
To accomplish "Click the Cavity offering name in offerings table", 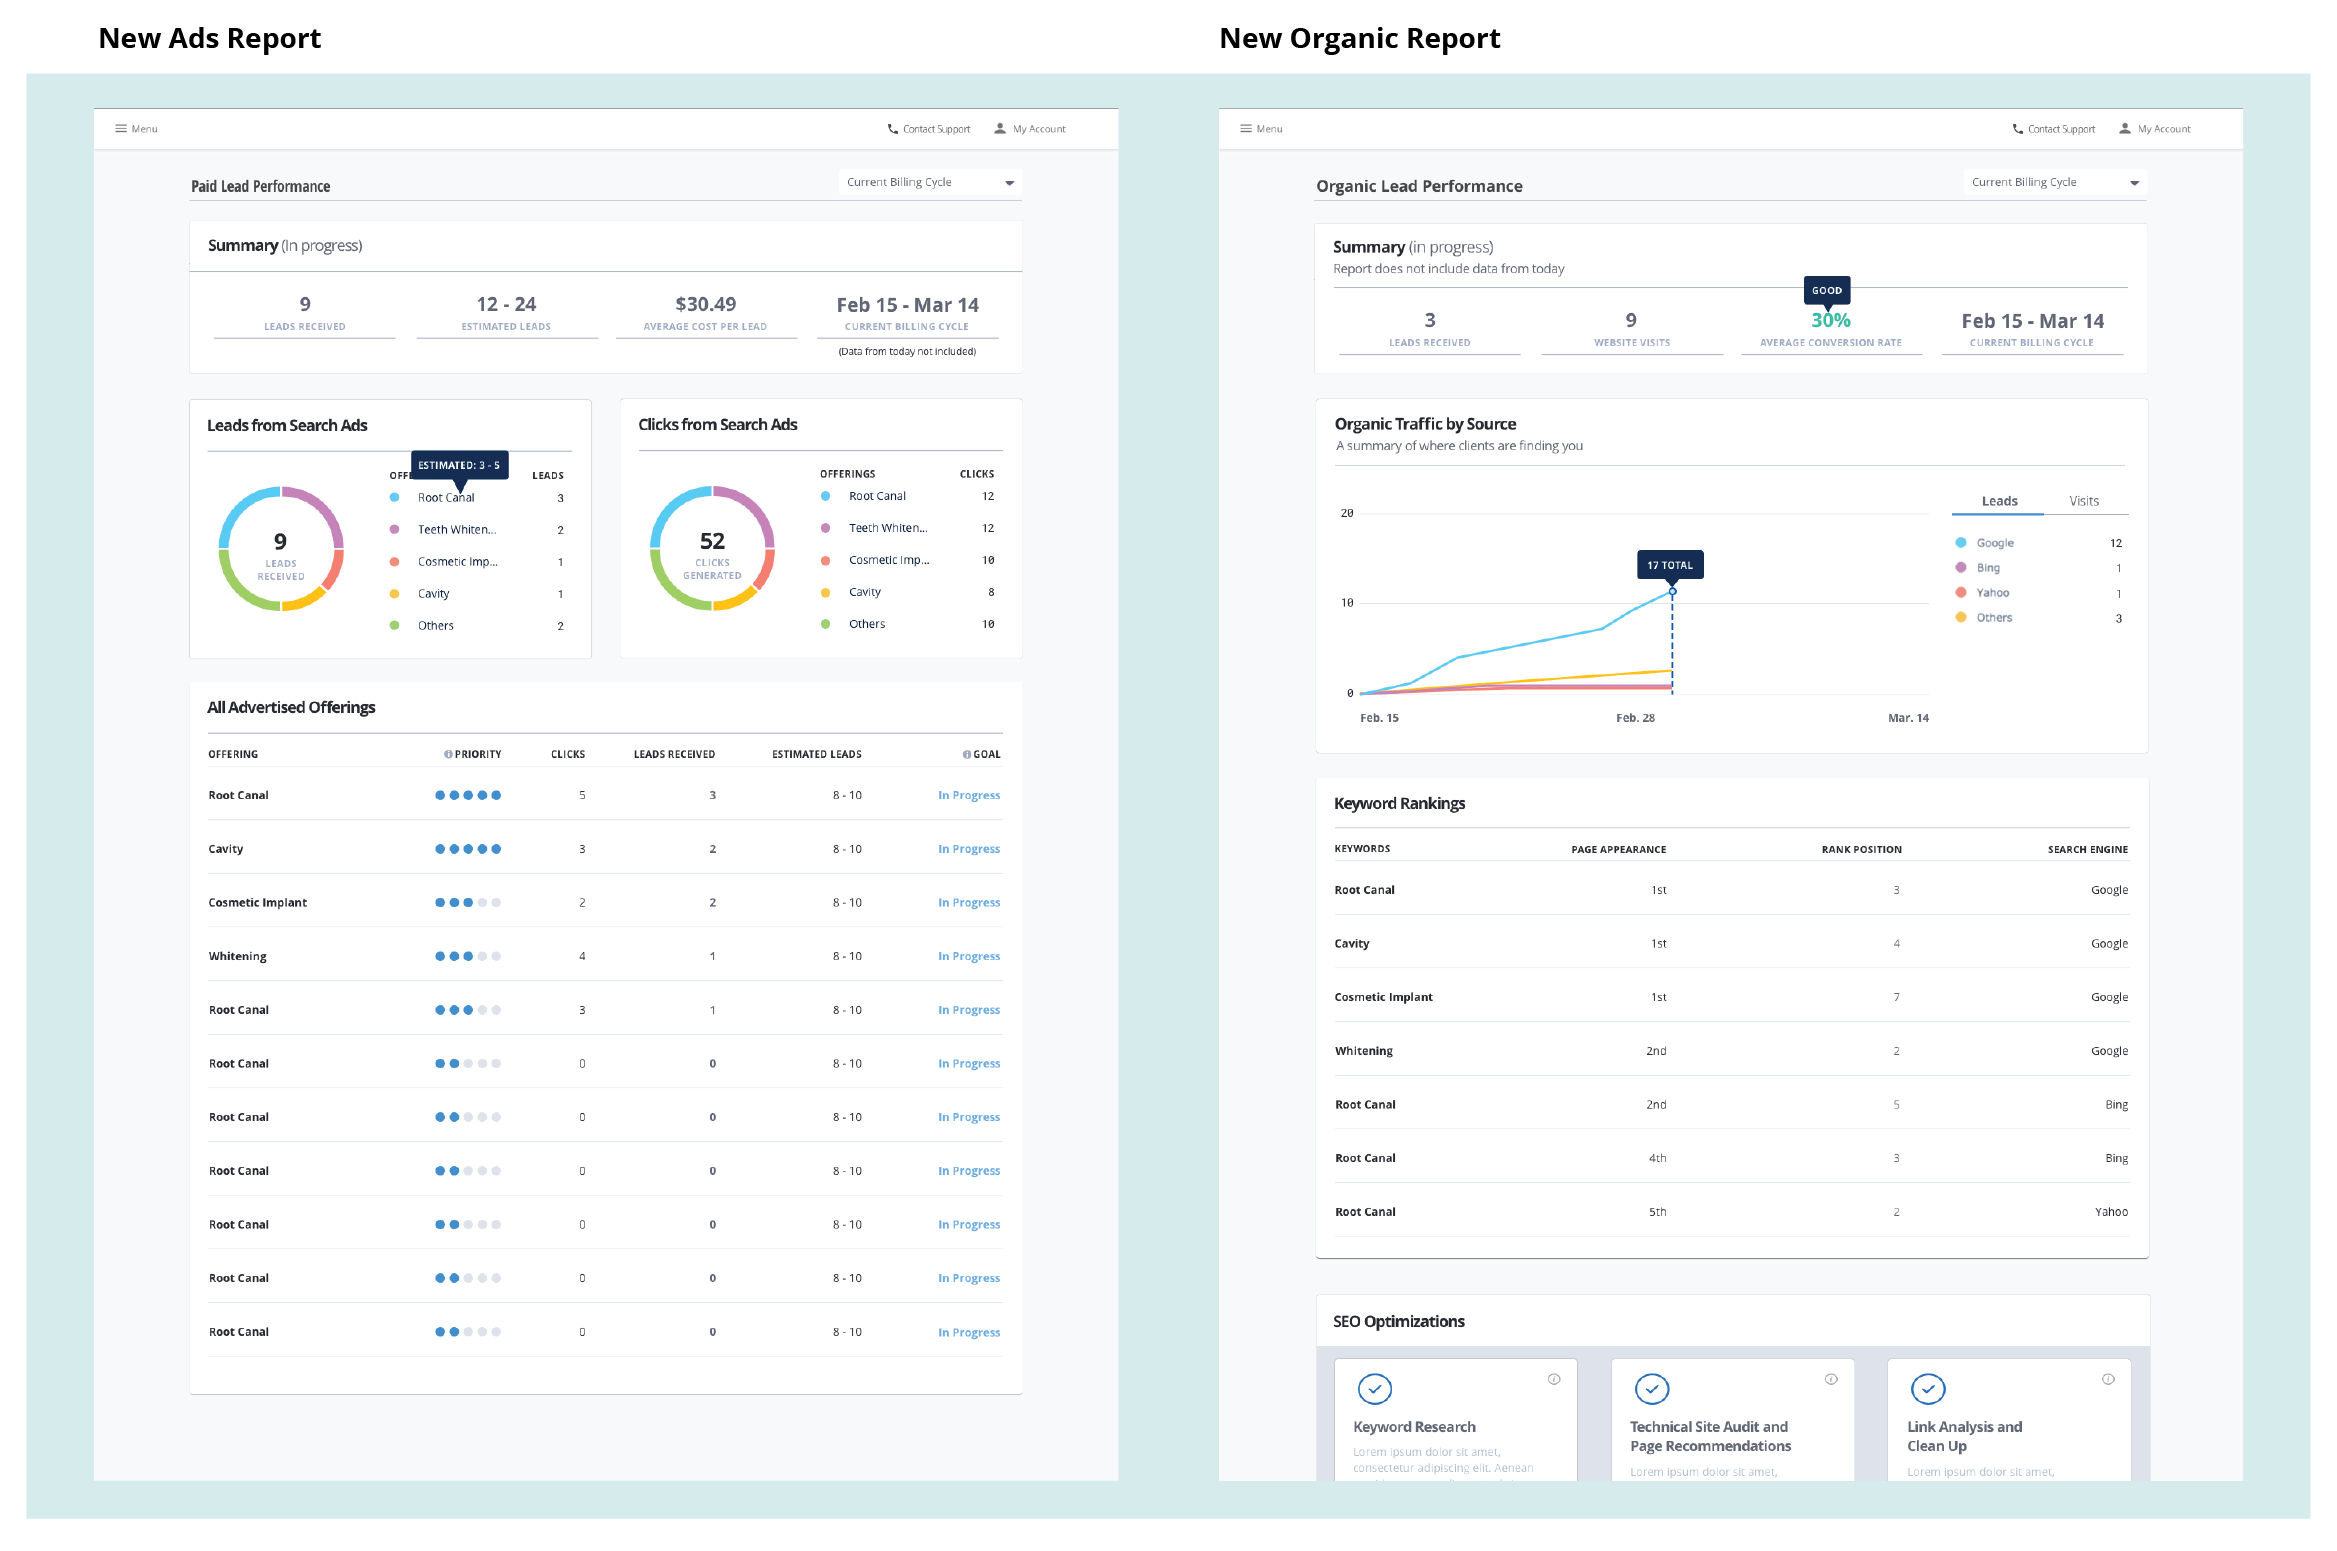I will (225, 849).
